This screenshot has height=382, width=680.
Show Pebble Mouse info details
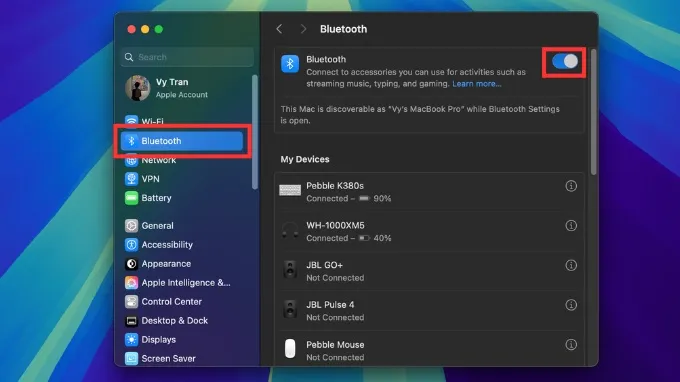pyautogui.click(x=571, y=345)
